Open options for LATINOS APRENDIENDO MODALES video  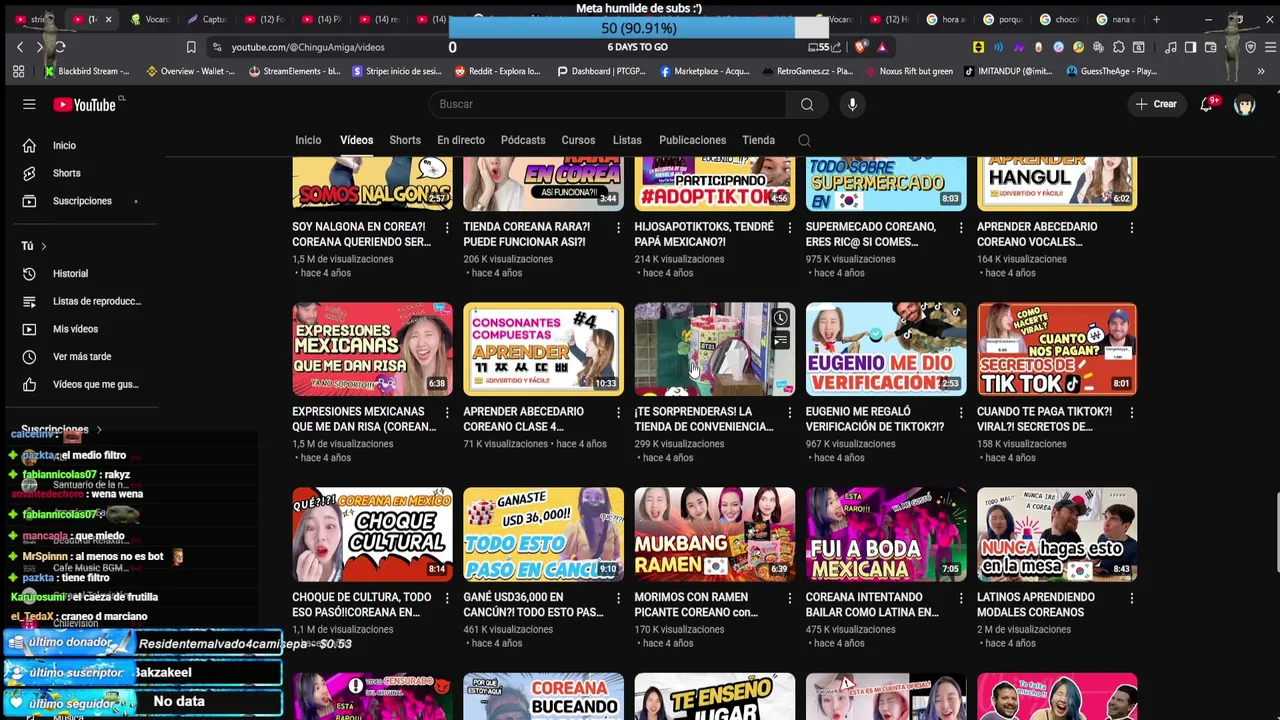point(1131,598)
